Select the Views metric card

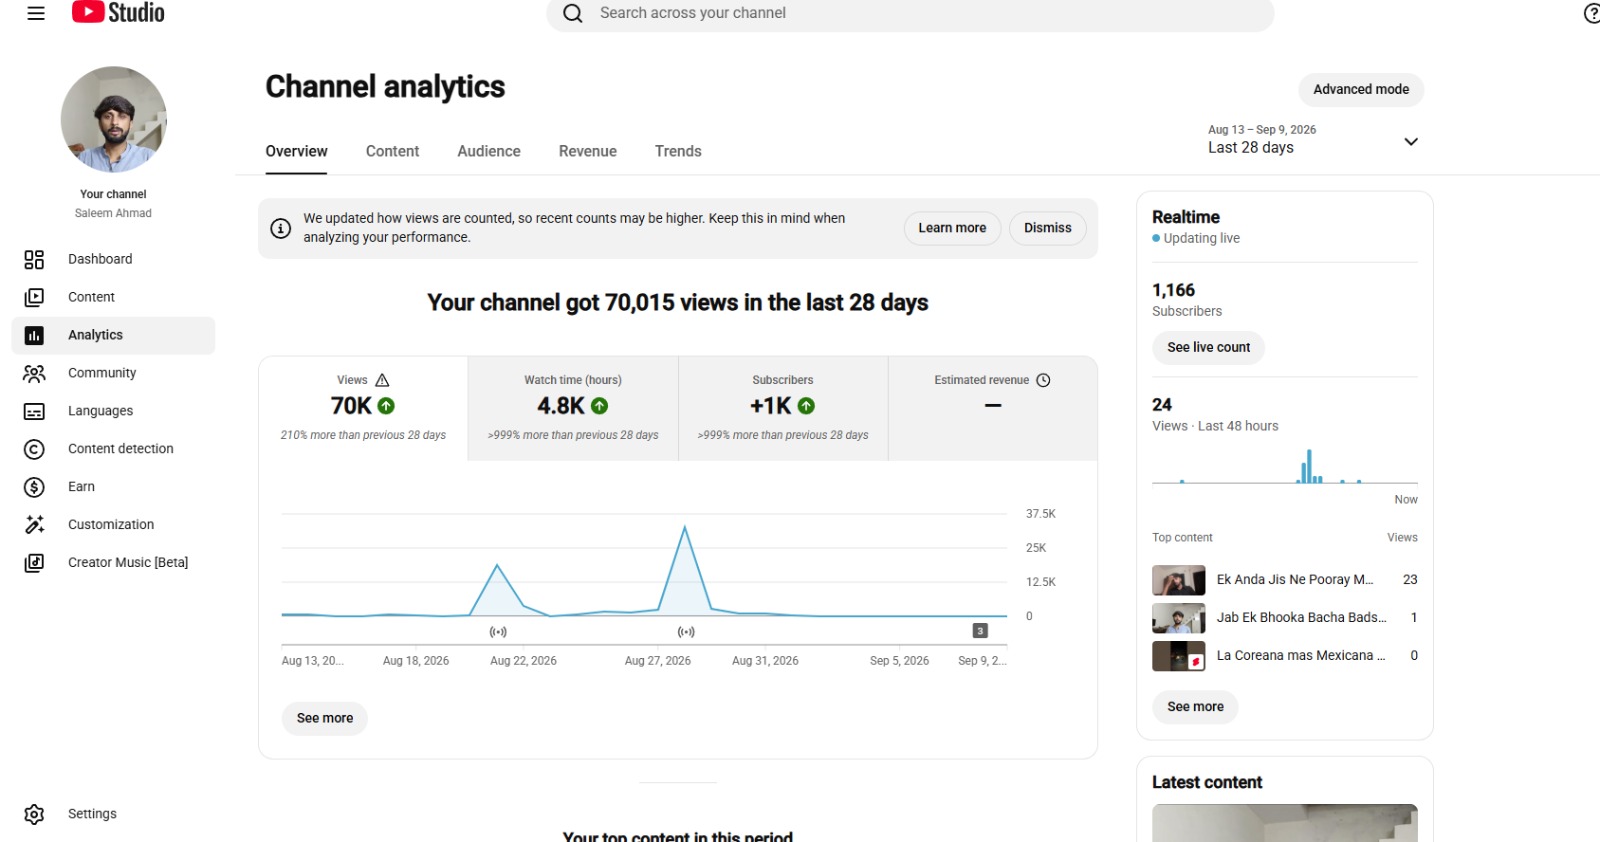(363, 408)
